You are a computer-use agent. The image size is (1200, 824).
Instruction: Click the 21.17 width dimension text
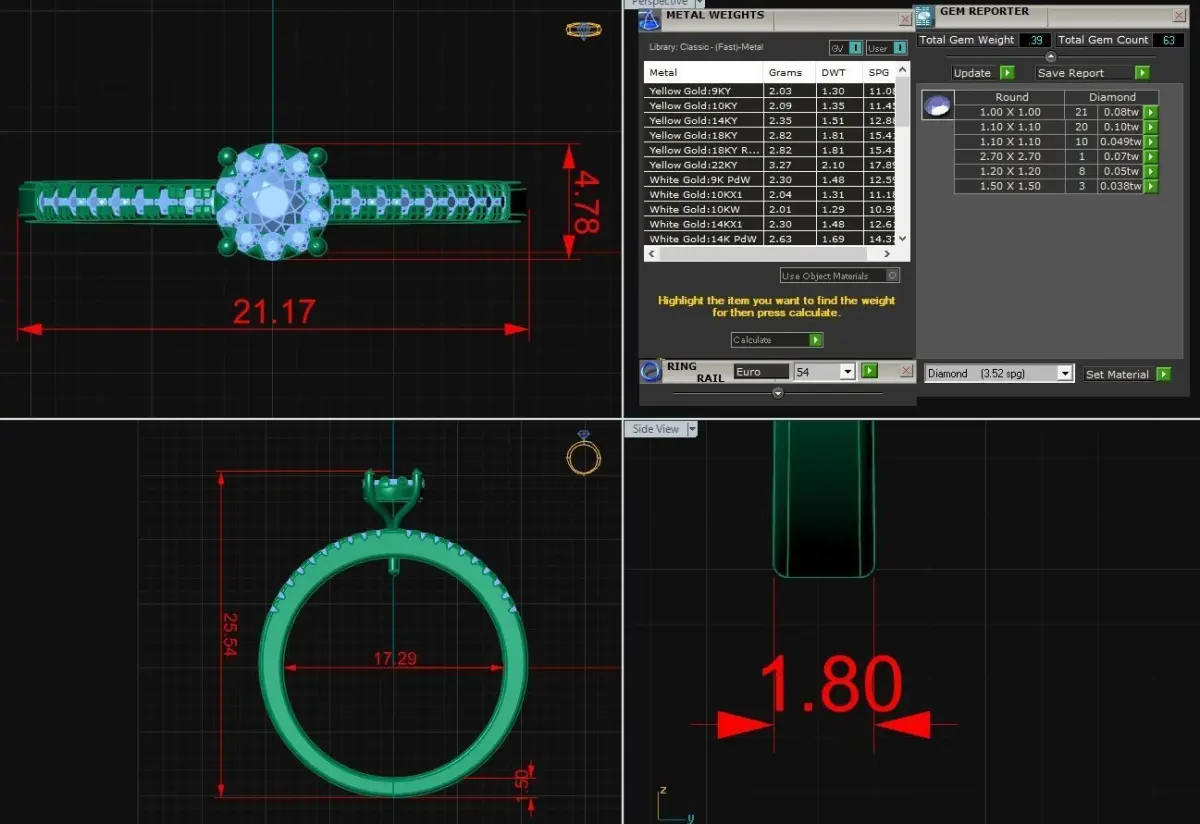(x=274, y=311)
